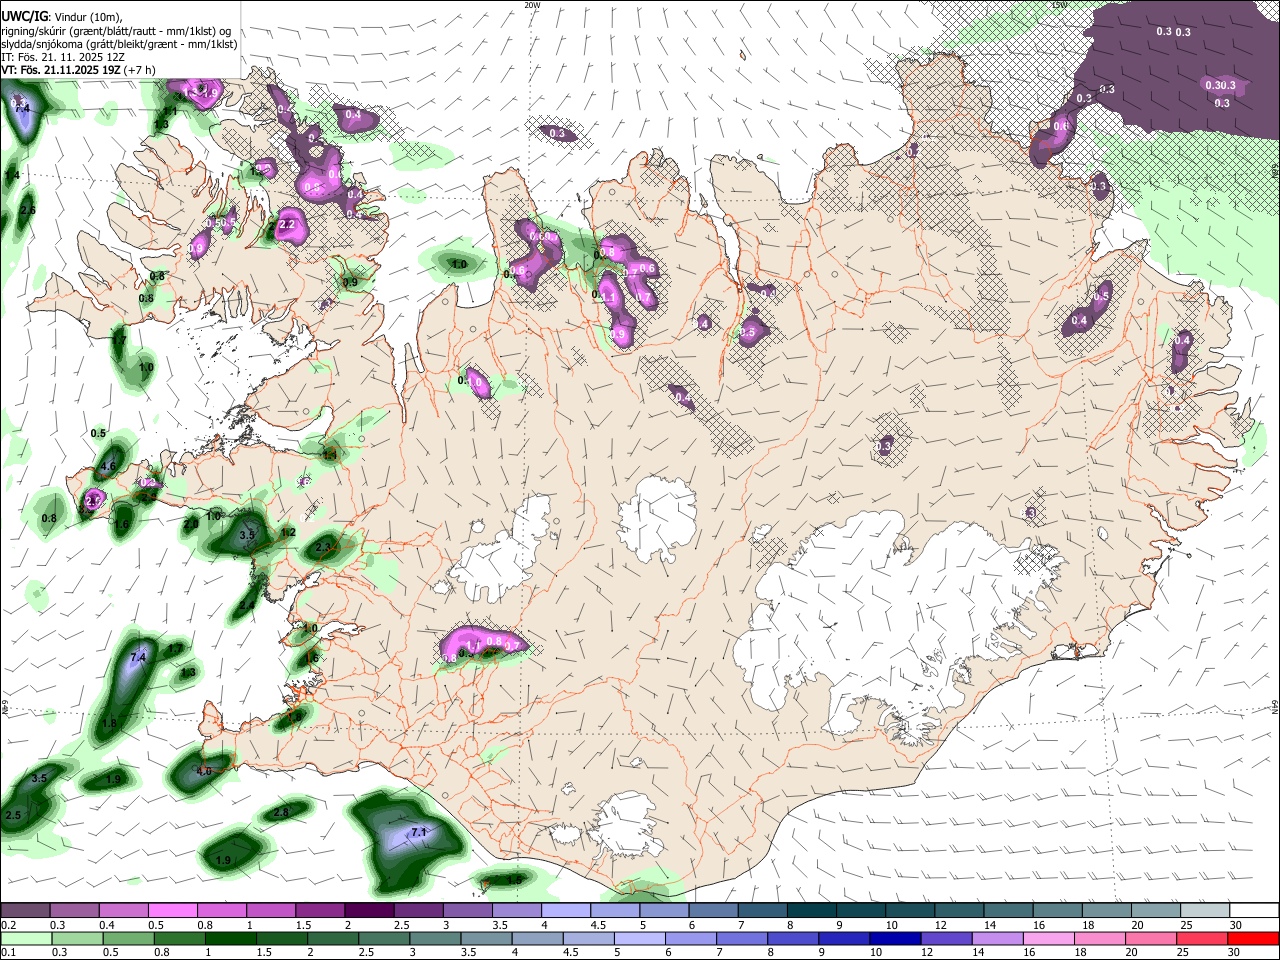Click the 'IT: Fös. 21. 11. 2025 12Z' line
1280x960 pixels.
click(61, 58)
